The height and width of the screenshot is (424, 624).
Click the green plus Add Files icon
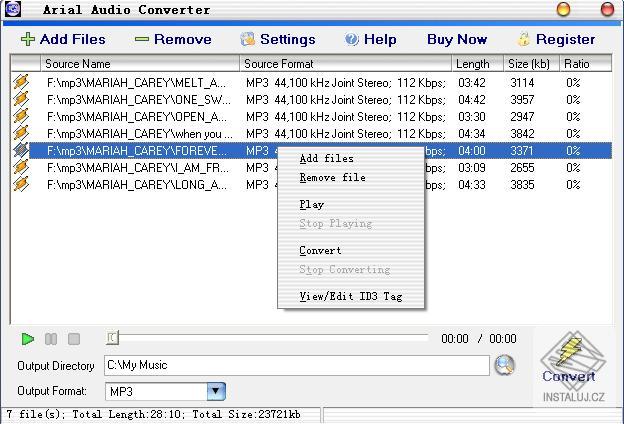pos(28,39)
